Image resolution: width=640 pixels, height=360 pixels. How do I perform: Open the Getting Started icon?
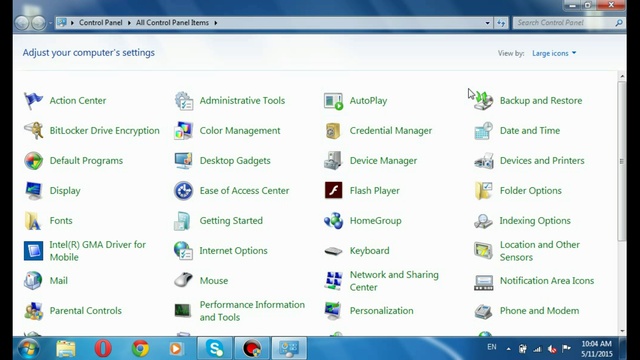click(x=182, y=221)
